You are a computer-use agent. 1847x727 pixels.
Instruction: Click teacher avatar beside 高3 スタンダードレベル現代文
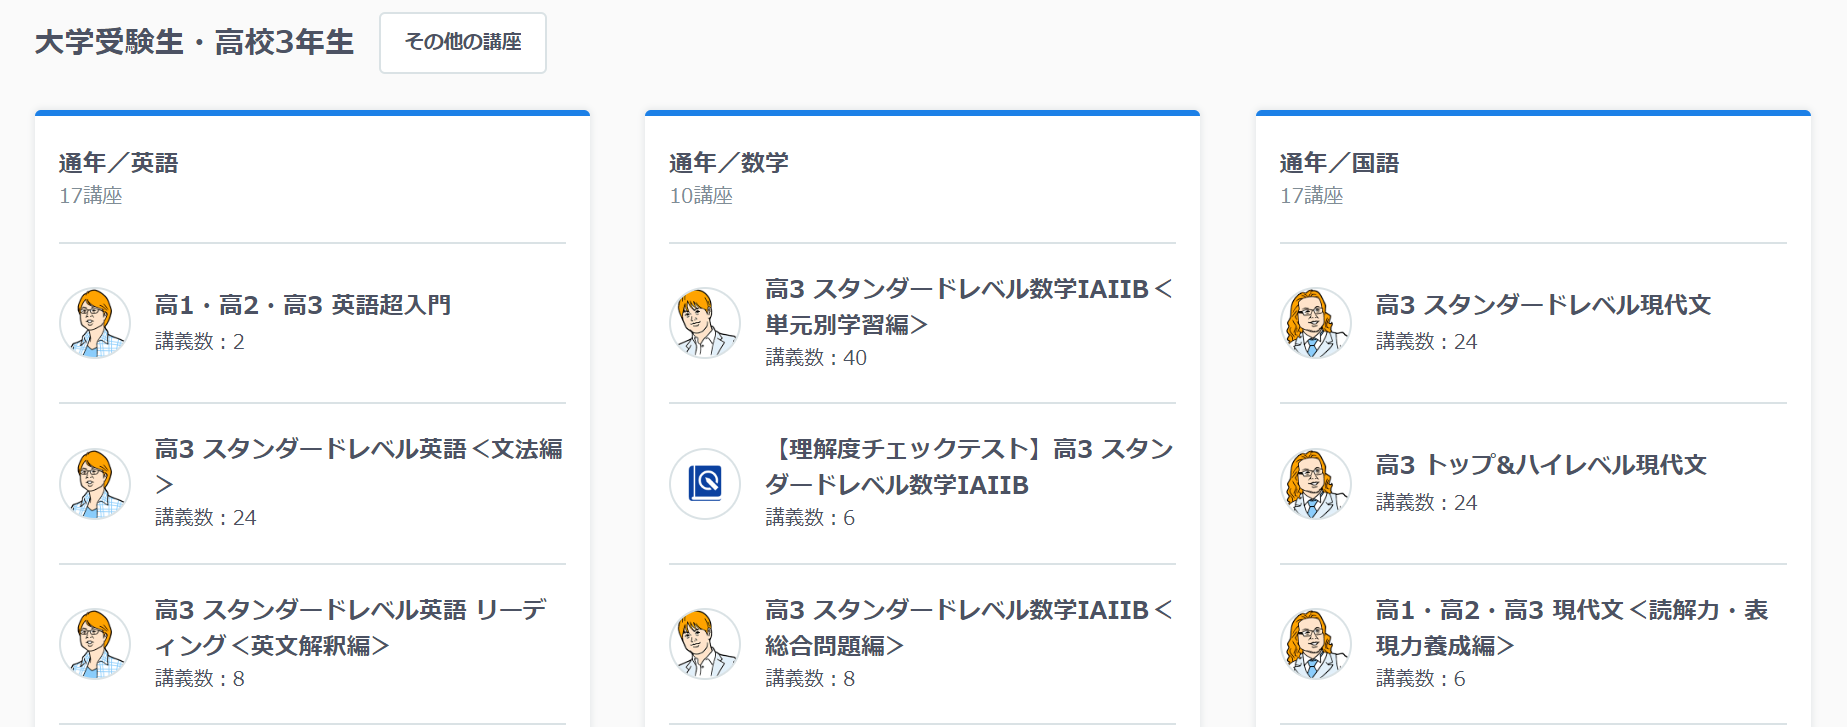click(1315, 323)
